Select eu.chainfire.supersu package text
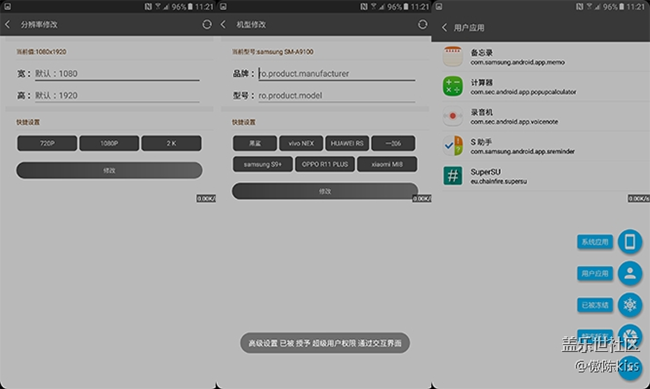The height and width of the screenshot is (389, 650). coord(499,182)
